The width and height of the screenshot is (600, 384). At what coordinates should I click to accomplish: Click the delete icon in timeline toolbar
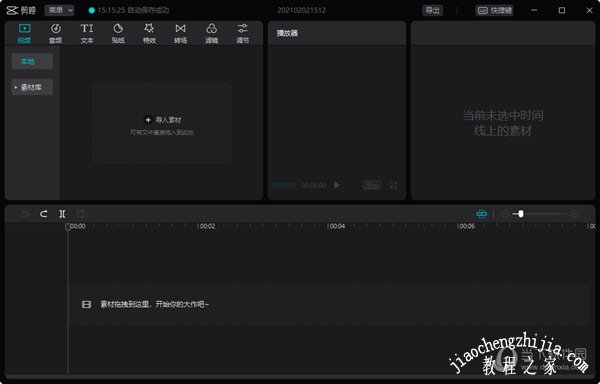click(x=81, y=214)
